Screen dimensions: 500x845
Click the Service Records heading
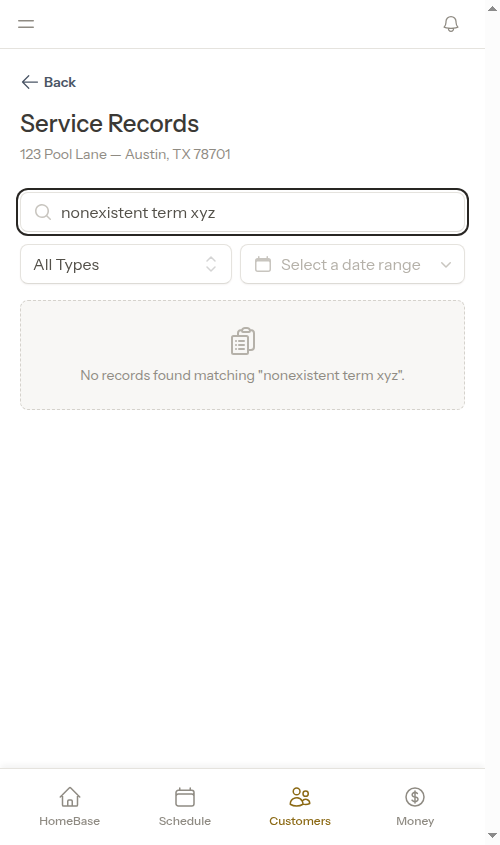pos(109,123)
